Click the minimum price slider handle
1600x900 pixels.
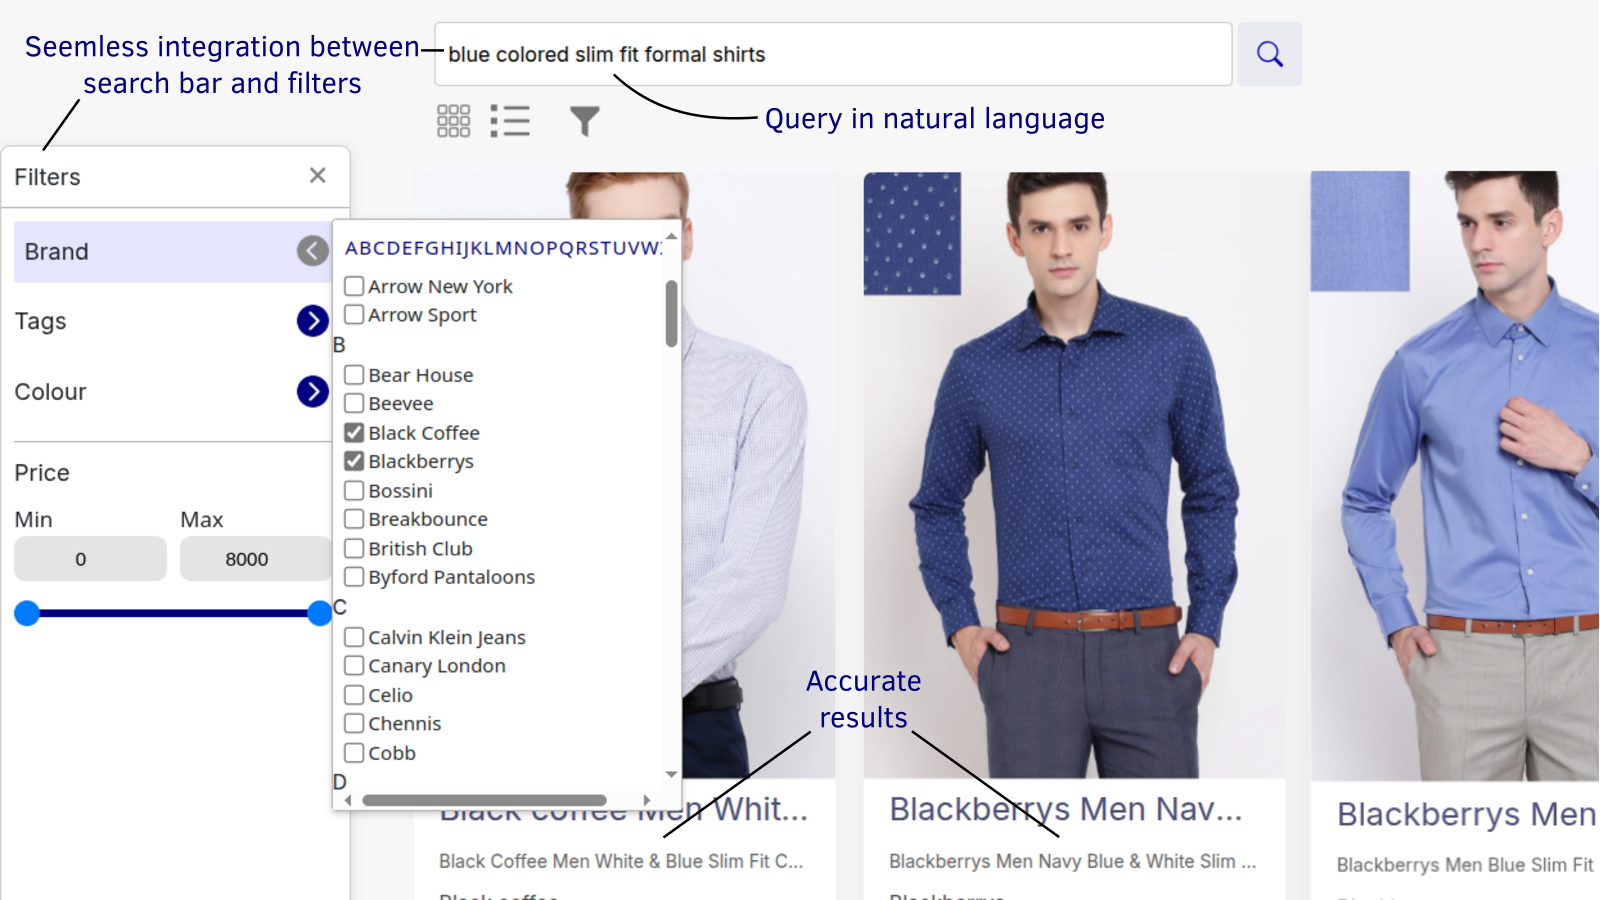[x=27, y=613]
